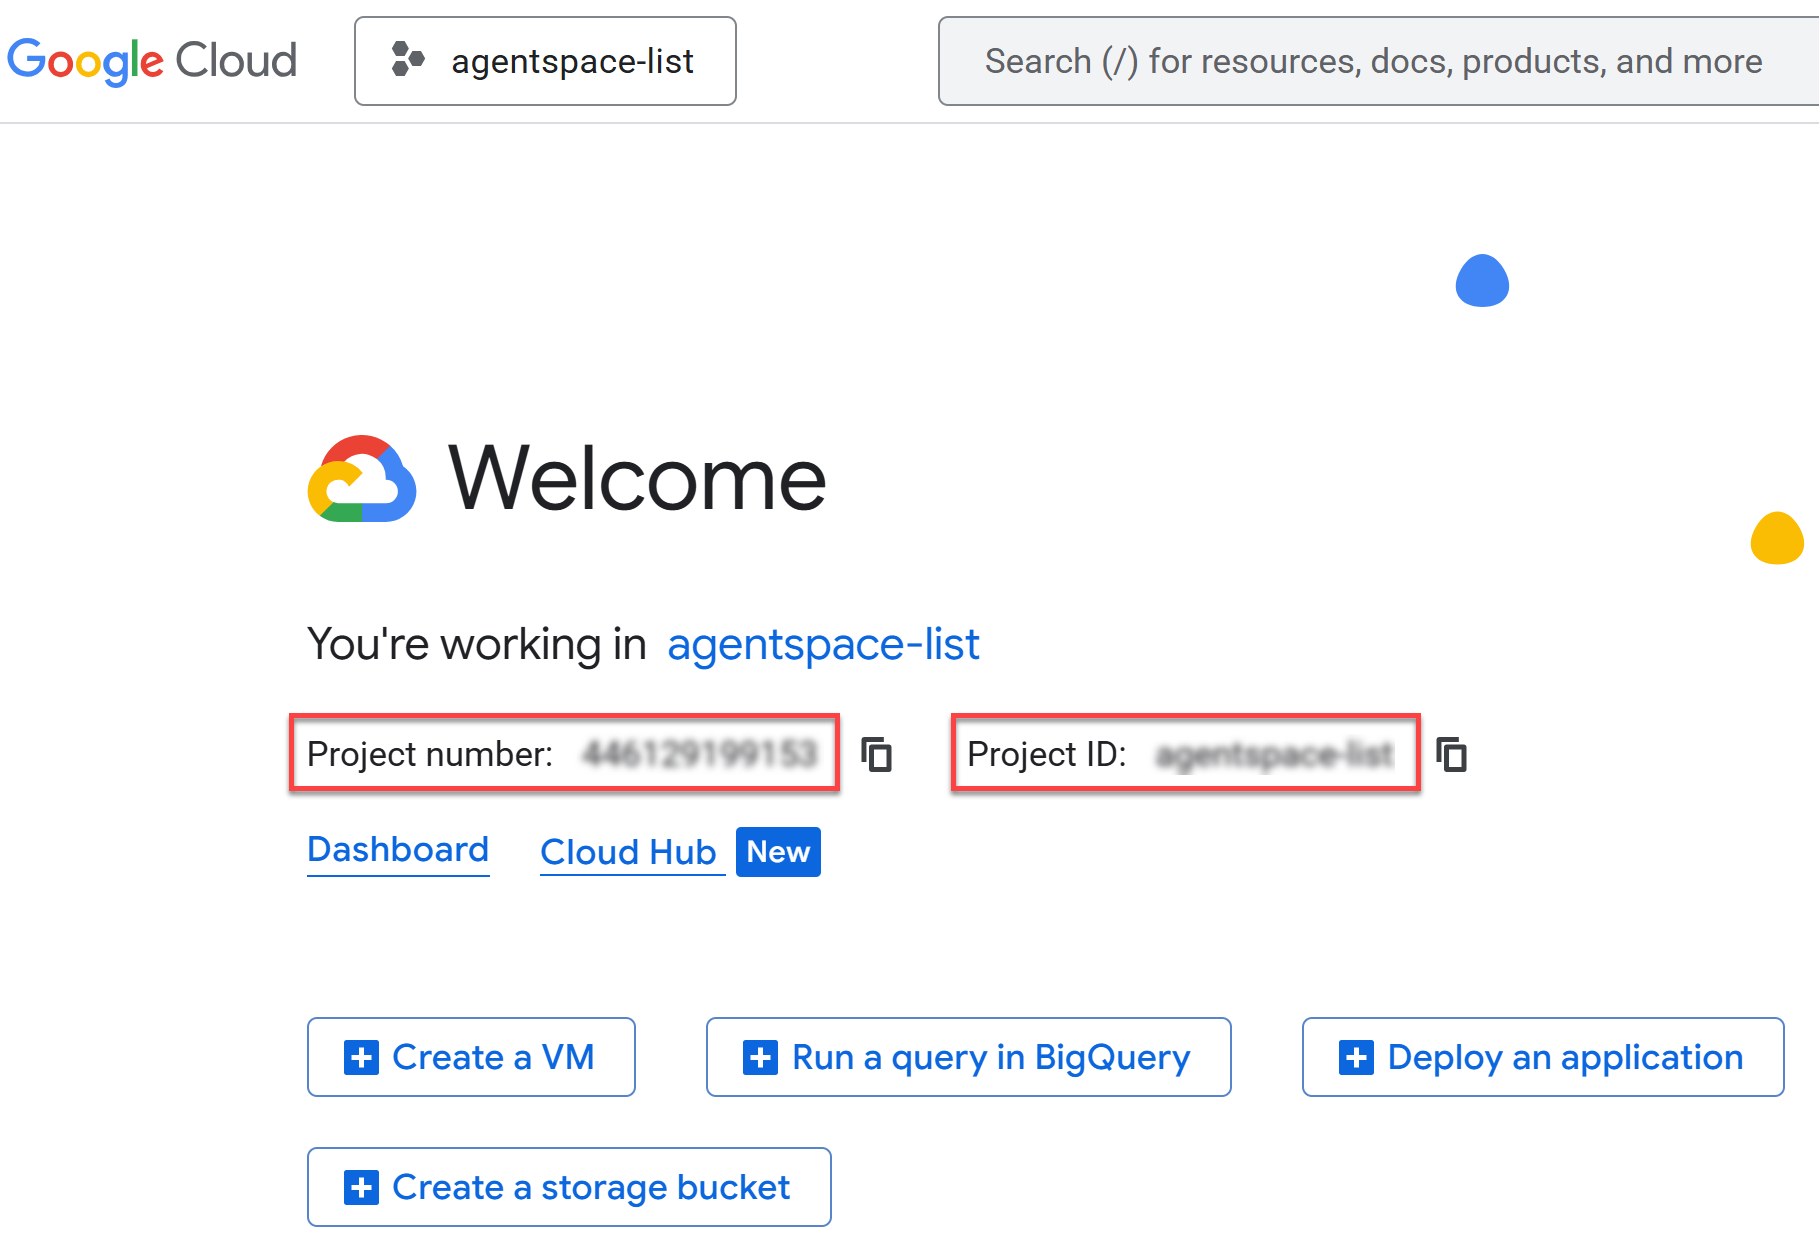Click the Create a VM button
1819x1242 pixels.
point(471,1057)
